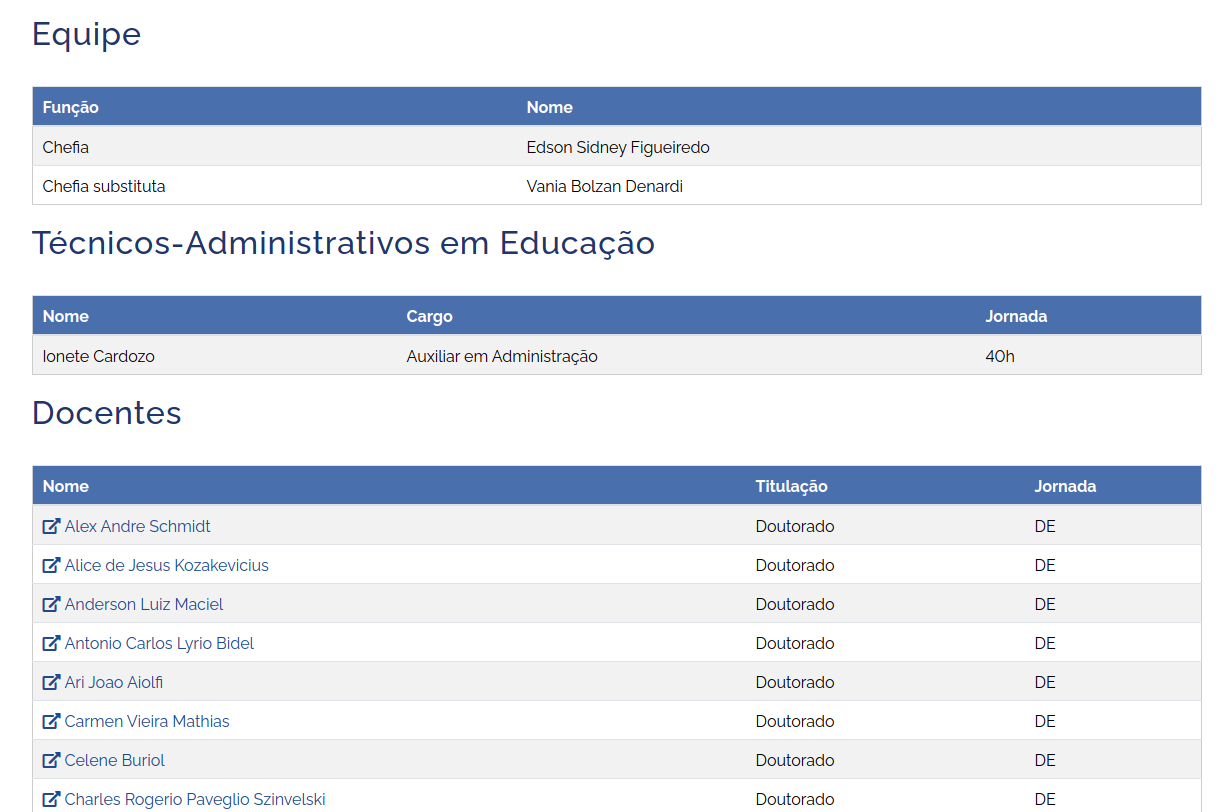Click external link icon beside Antonio Carlos Lyrio Bidel

tap(51, 643)
